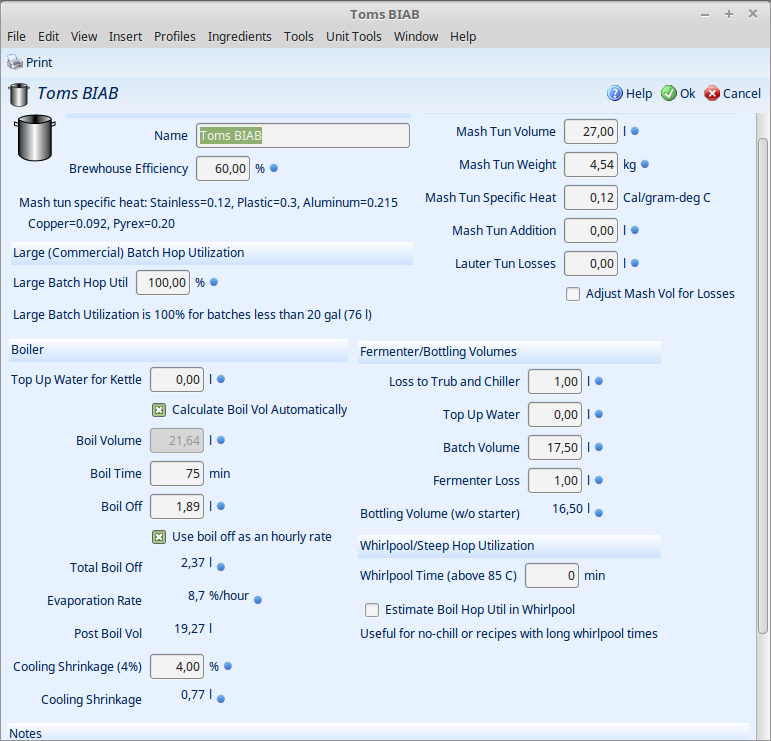This screenshot has width=771, height=741.
Task: Click the large equipment pot image icon
Action: [34, 139]
